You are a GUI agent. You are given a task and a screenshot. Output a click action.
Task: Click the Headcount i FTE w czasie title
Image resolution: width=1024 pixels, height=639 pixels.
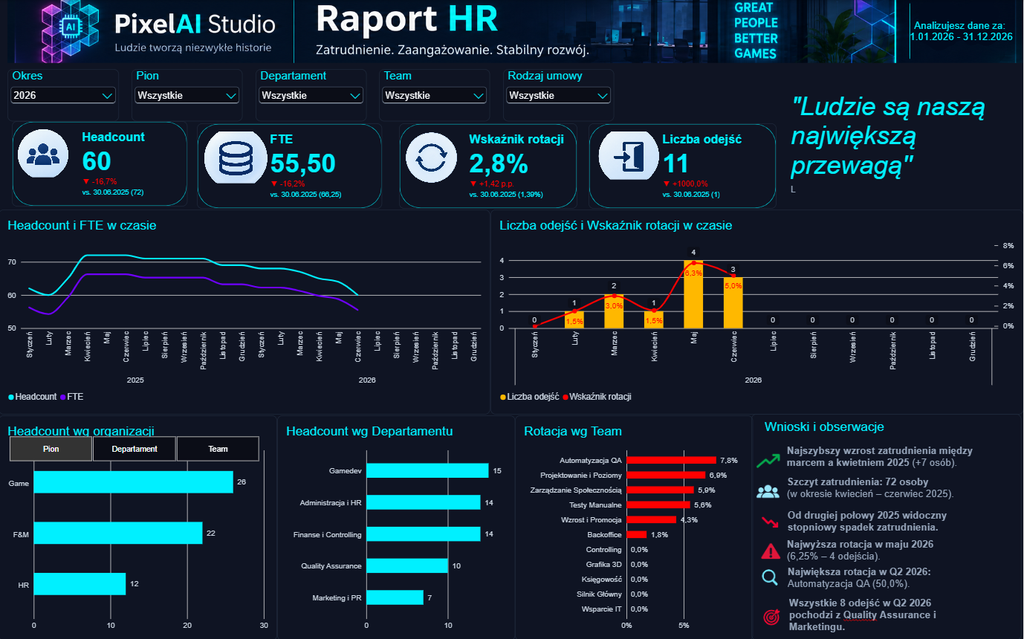[x=82, y=225]
